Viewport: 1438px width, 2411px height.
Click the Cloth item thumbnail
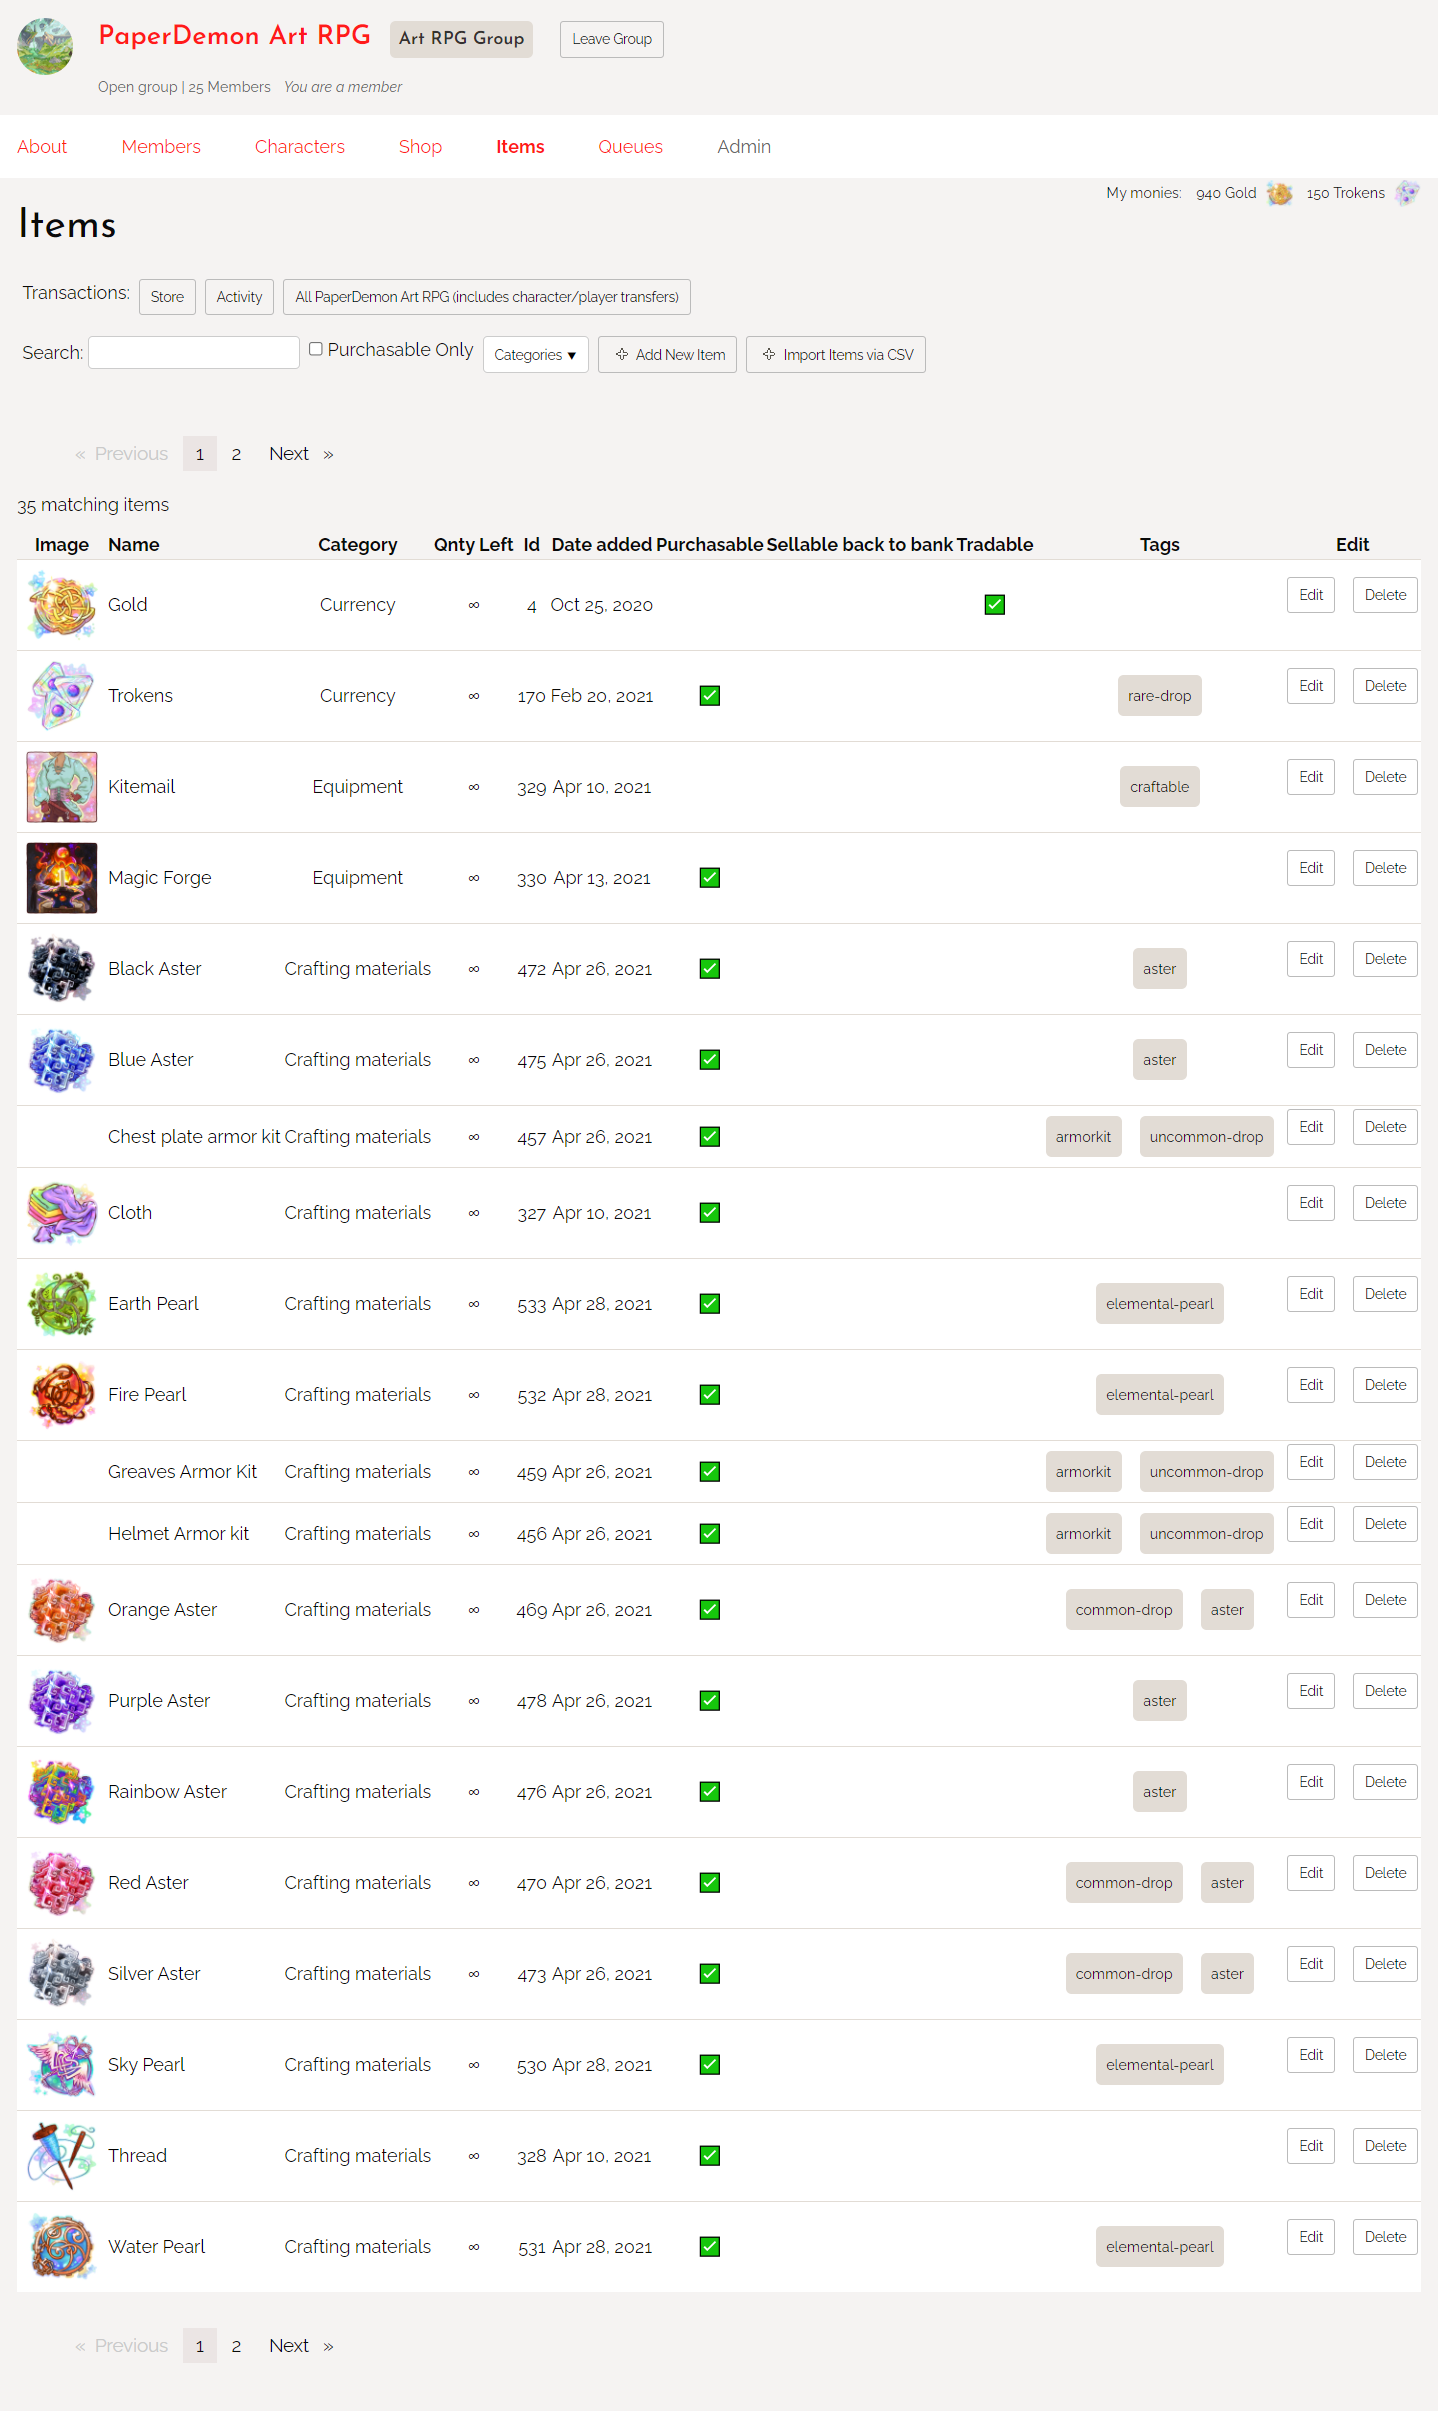point(61,1212)
